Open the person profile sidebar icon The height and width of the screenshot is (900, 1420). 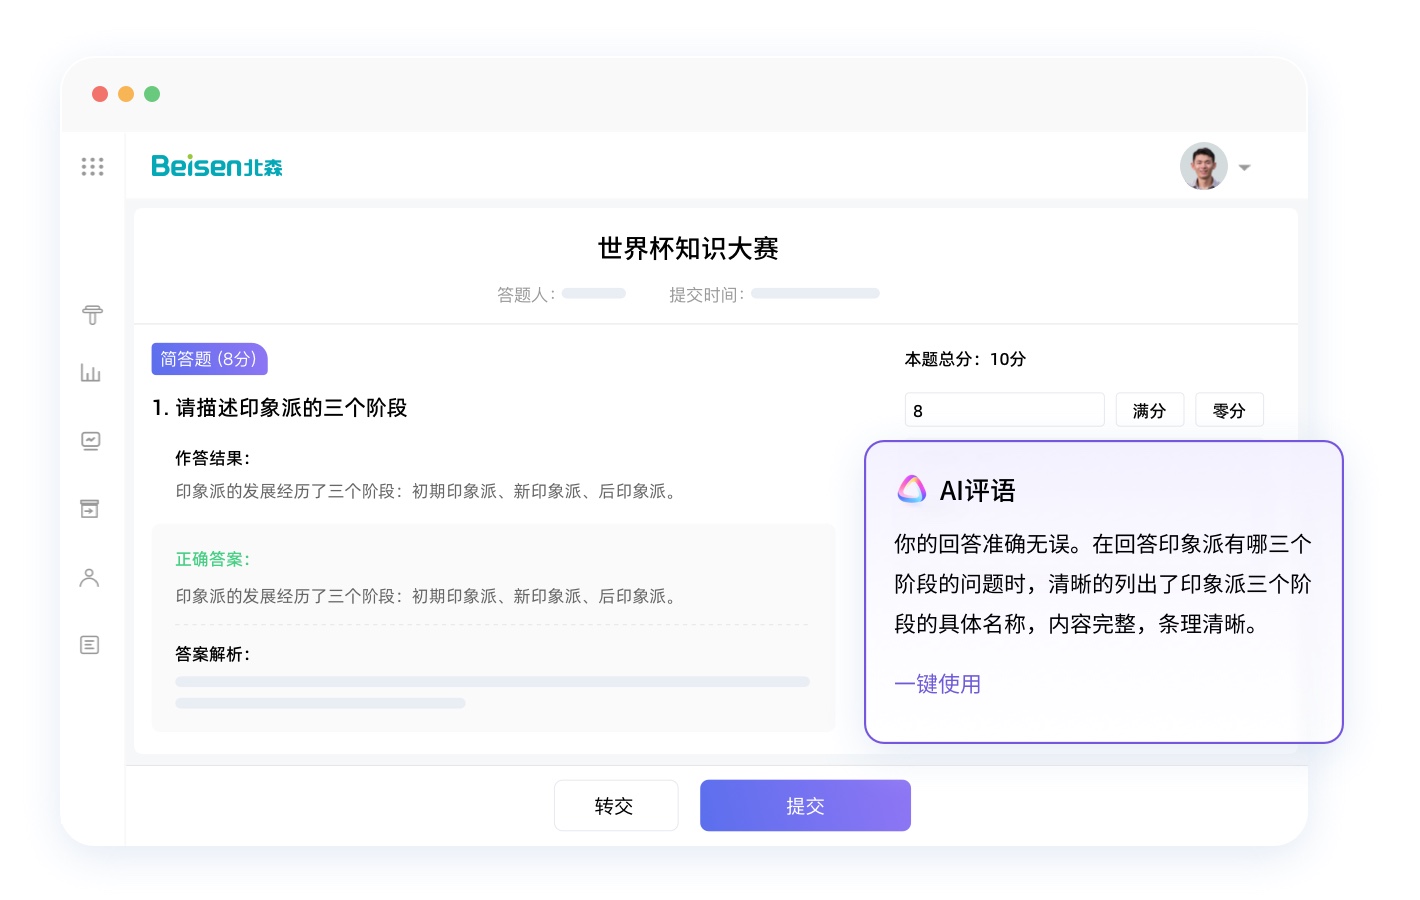click(x=90, y=578)
